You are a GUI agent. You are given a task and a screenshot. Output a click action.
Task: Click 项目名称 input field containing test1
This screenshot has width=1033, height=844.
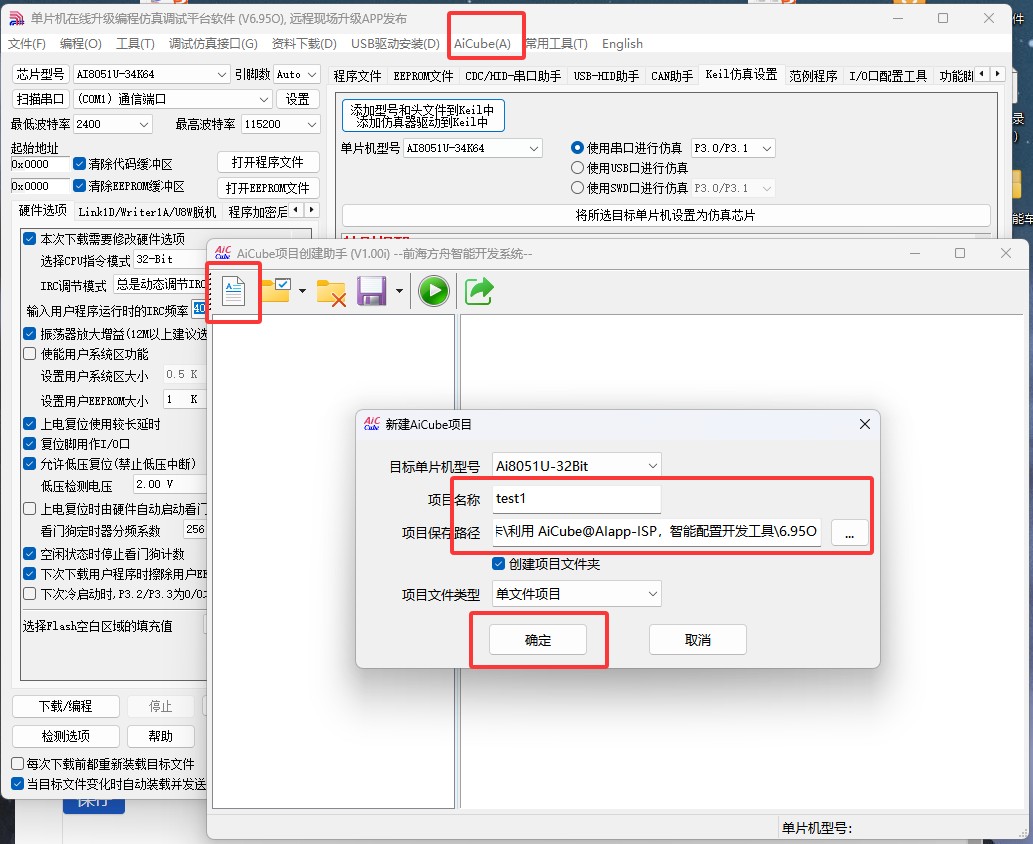coord(576,499)
